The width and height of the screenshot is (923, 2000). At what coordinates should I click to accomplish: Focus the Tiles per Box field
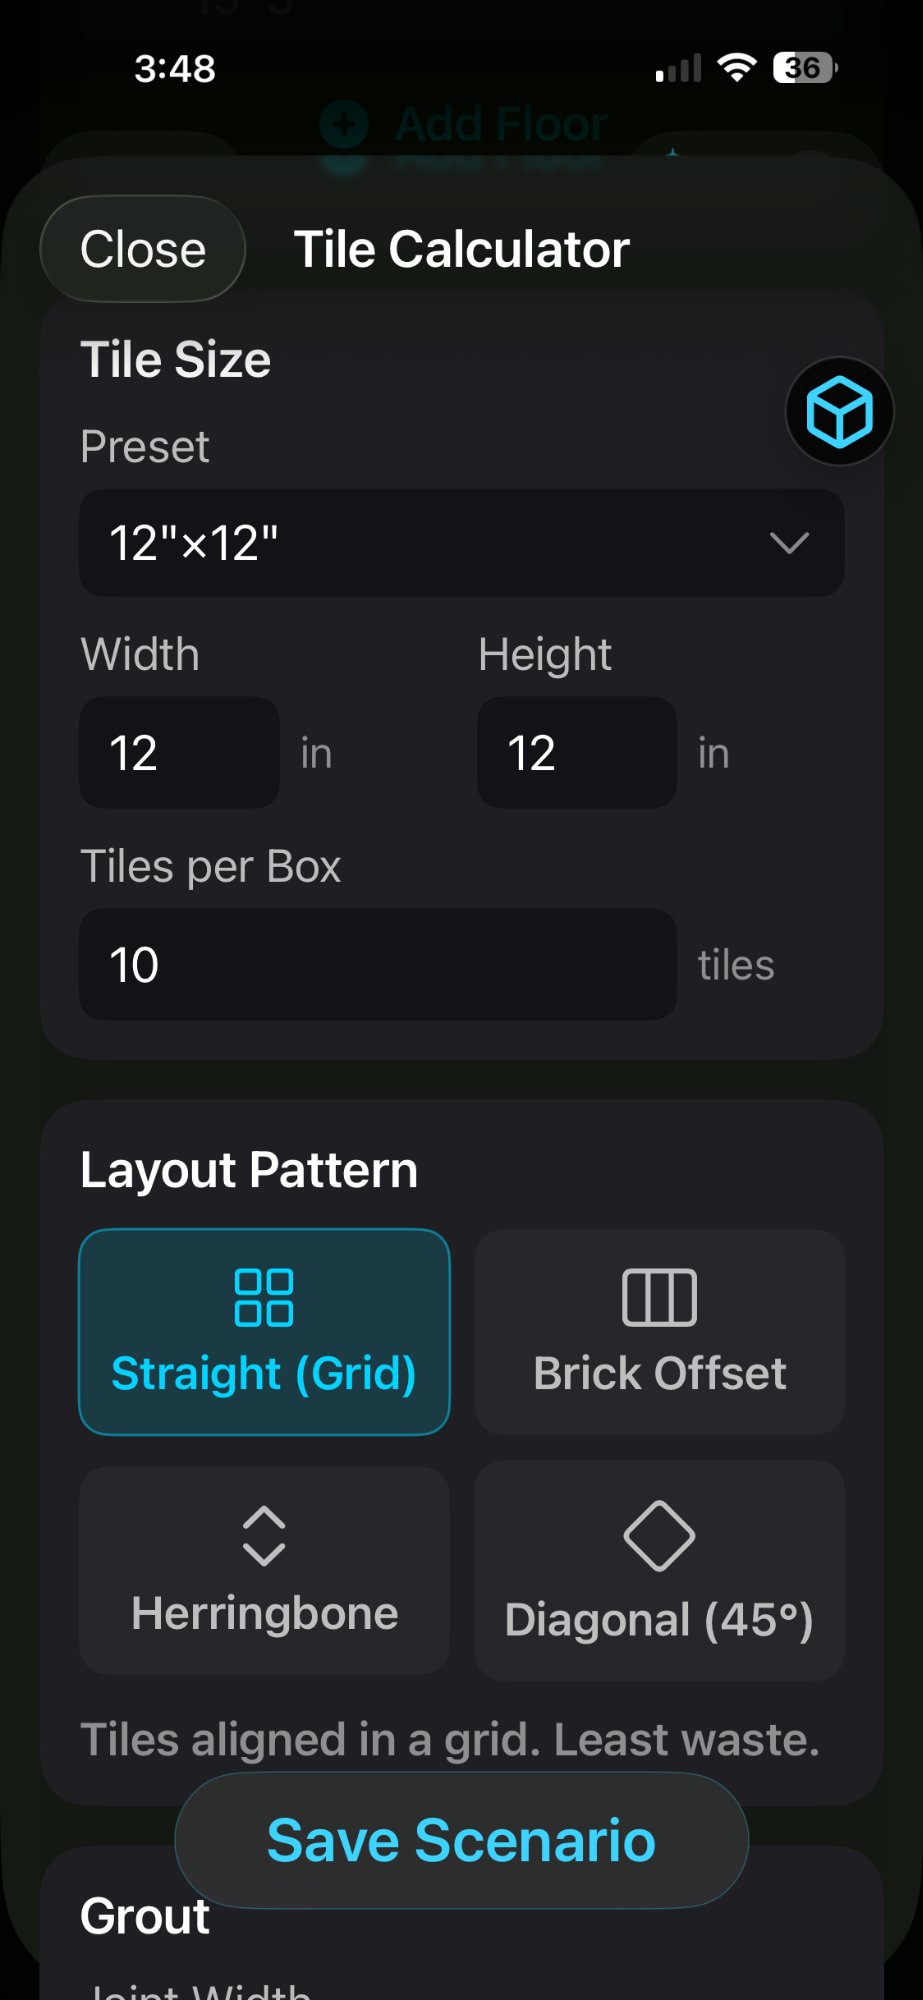pos(377,965)
